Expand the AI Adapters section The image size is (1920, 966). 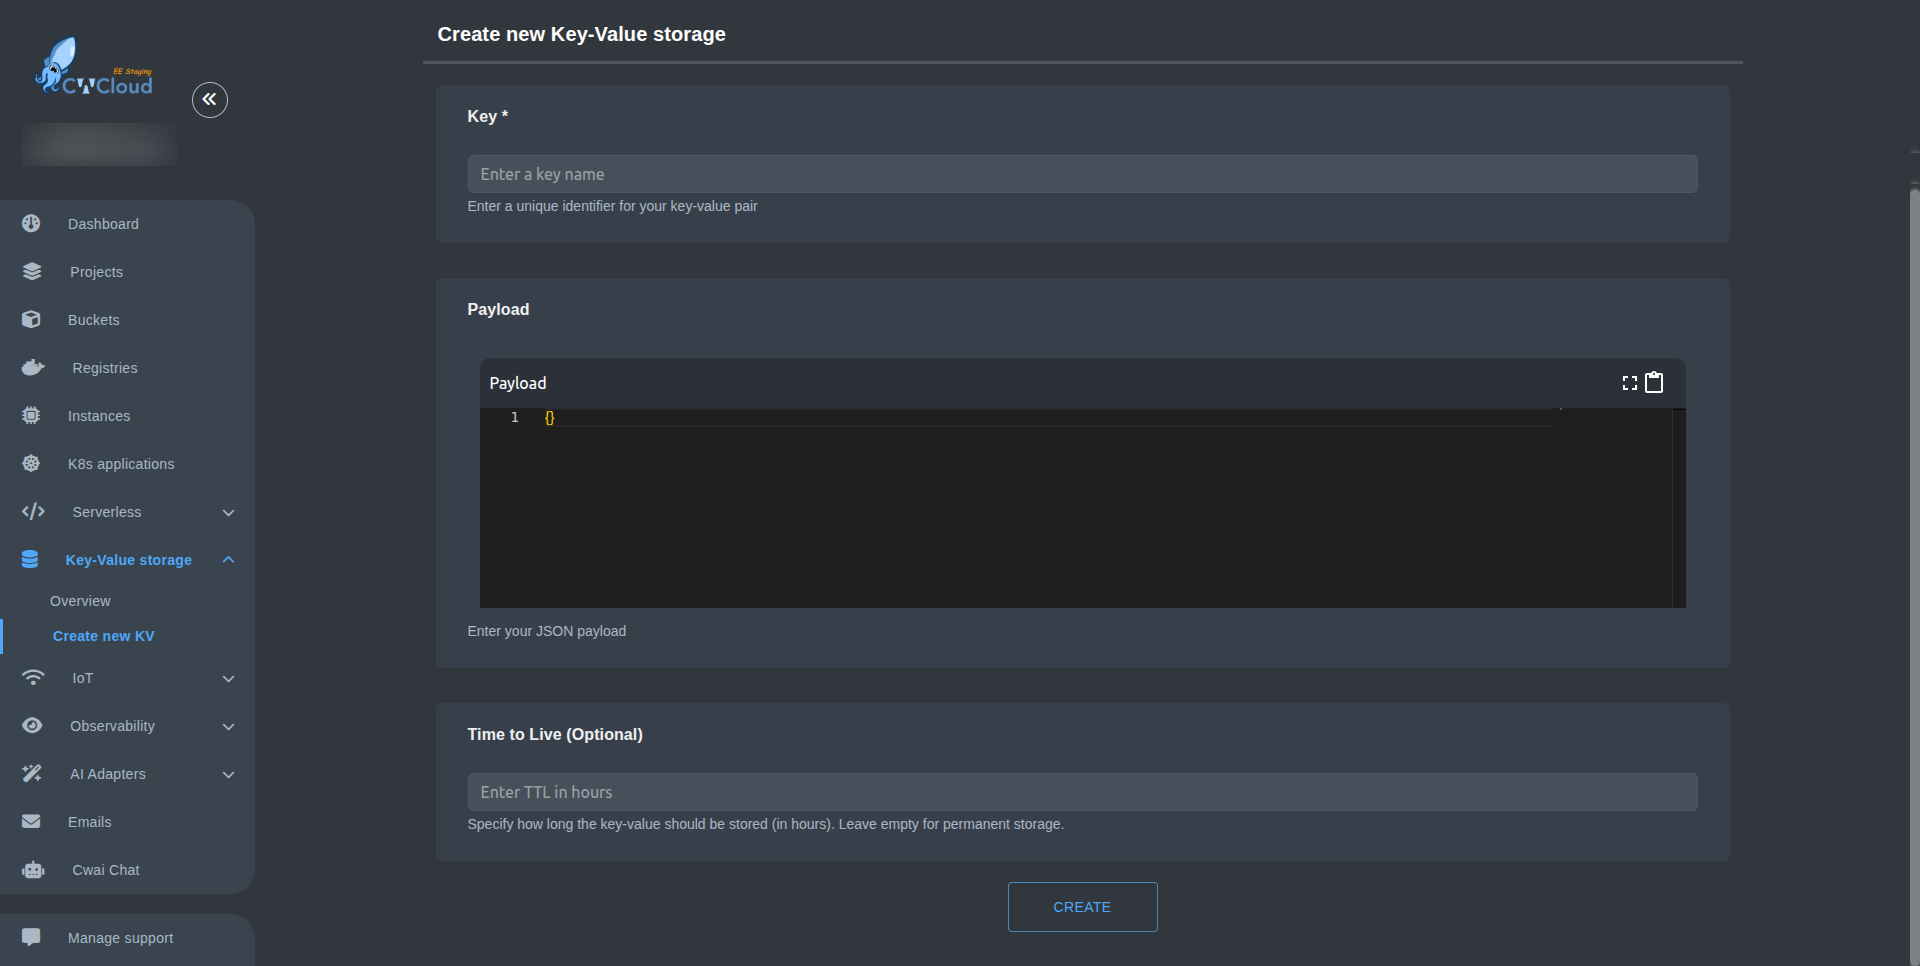pos(228,774)
